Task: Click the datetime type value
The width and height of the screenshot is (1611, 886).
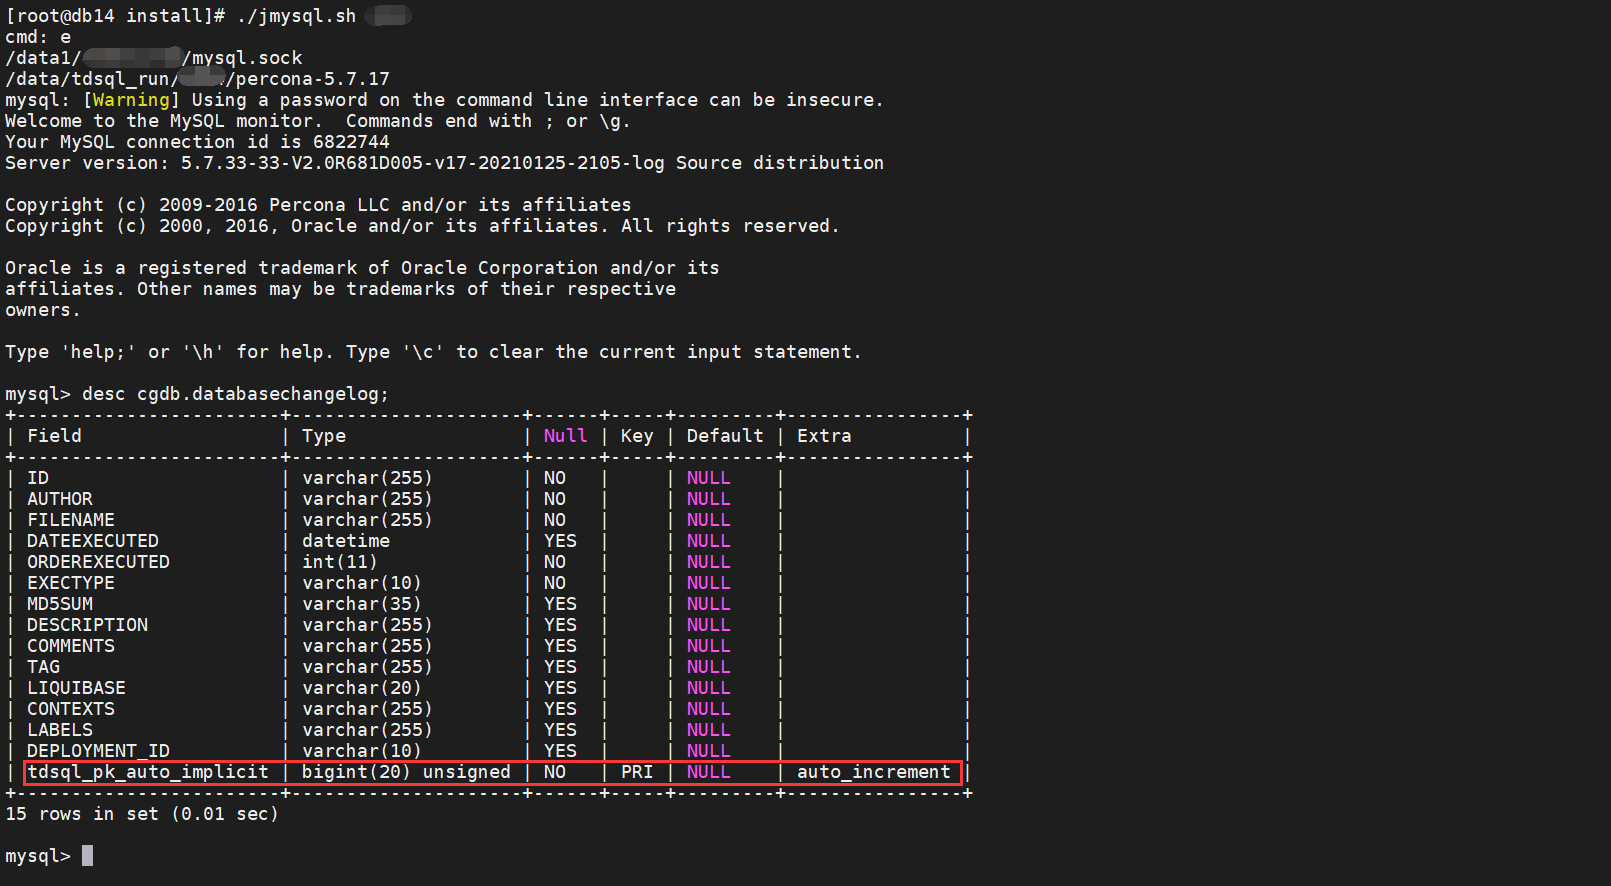Action: click(346, 541)
